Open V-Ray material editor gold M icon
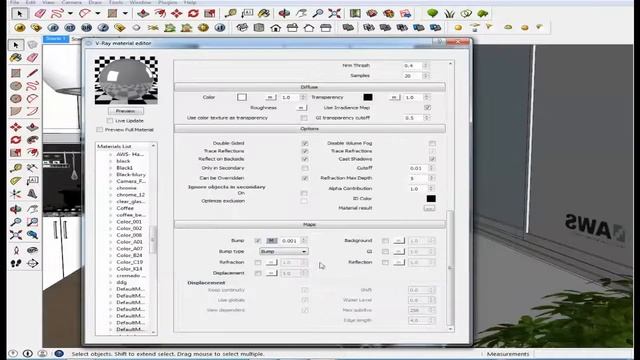 coord(20,28)
